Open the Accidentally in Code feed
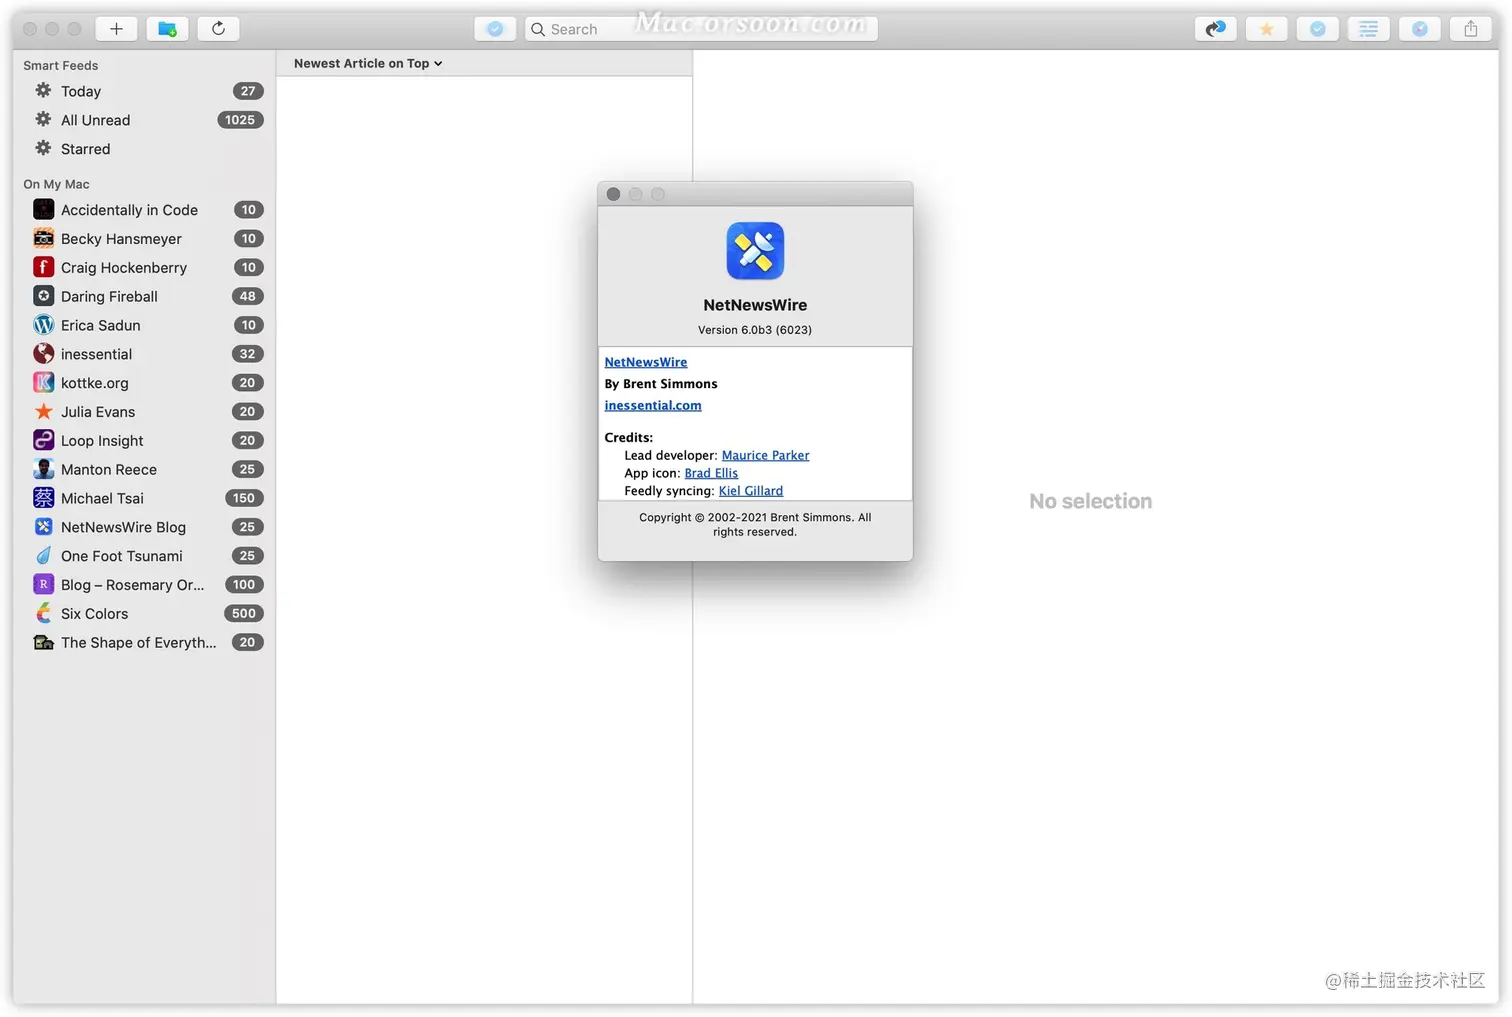Screen dimensions: 1512x1017 coord(144,210)
